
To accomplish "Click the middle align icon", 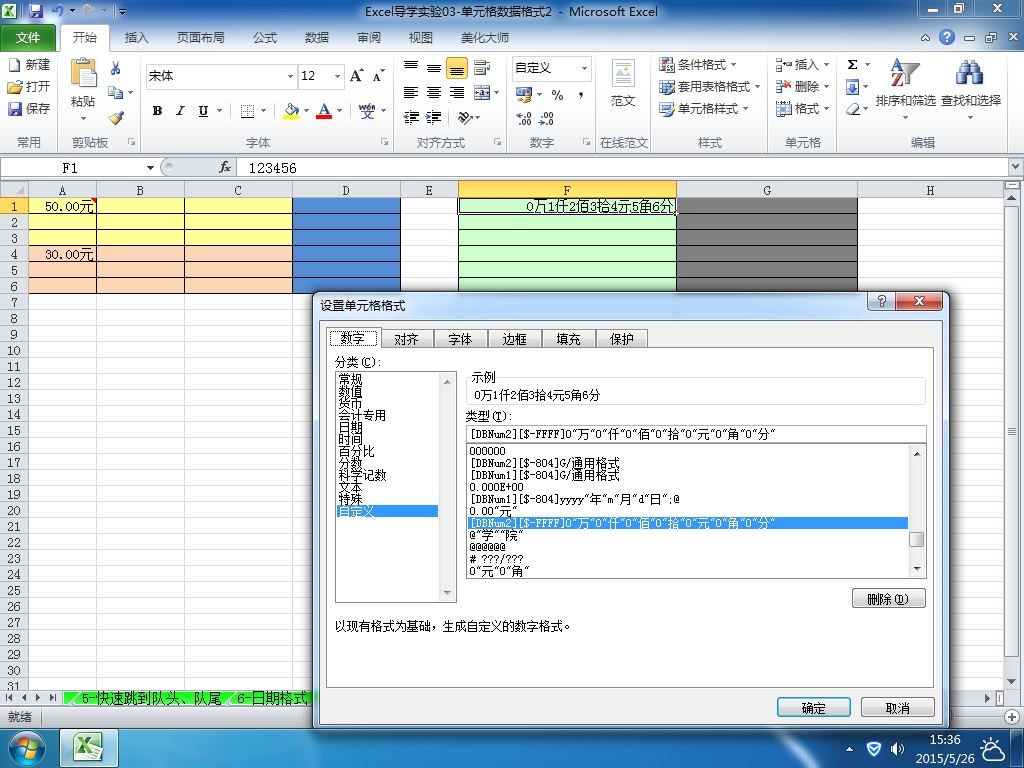I will tap(434, 67).
